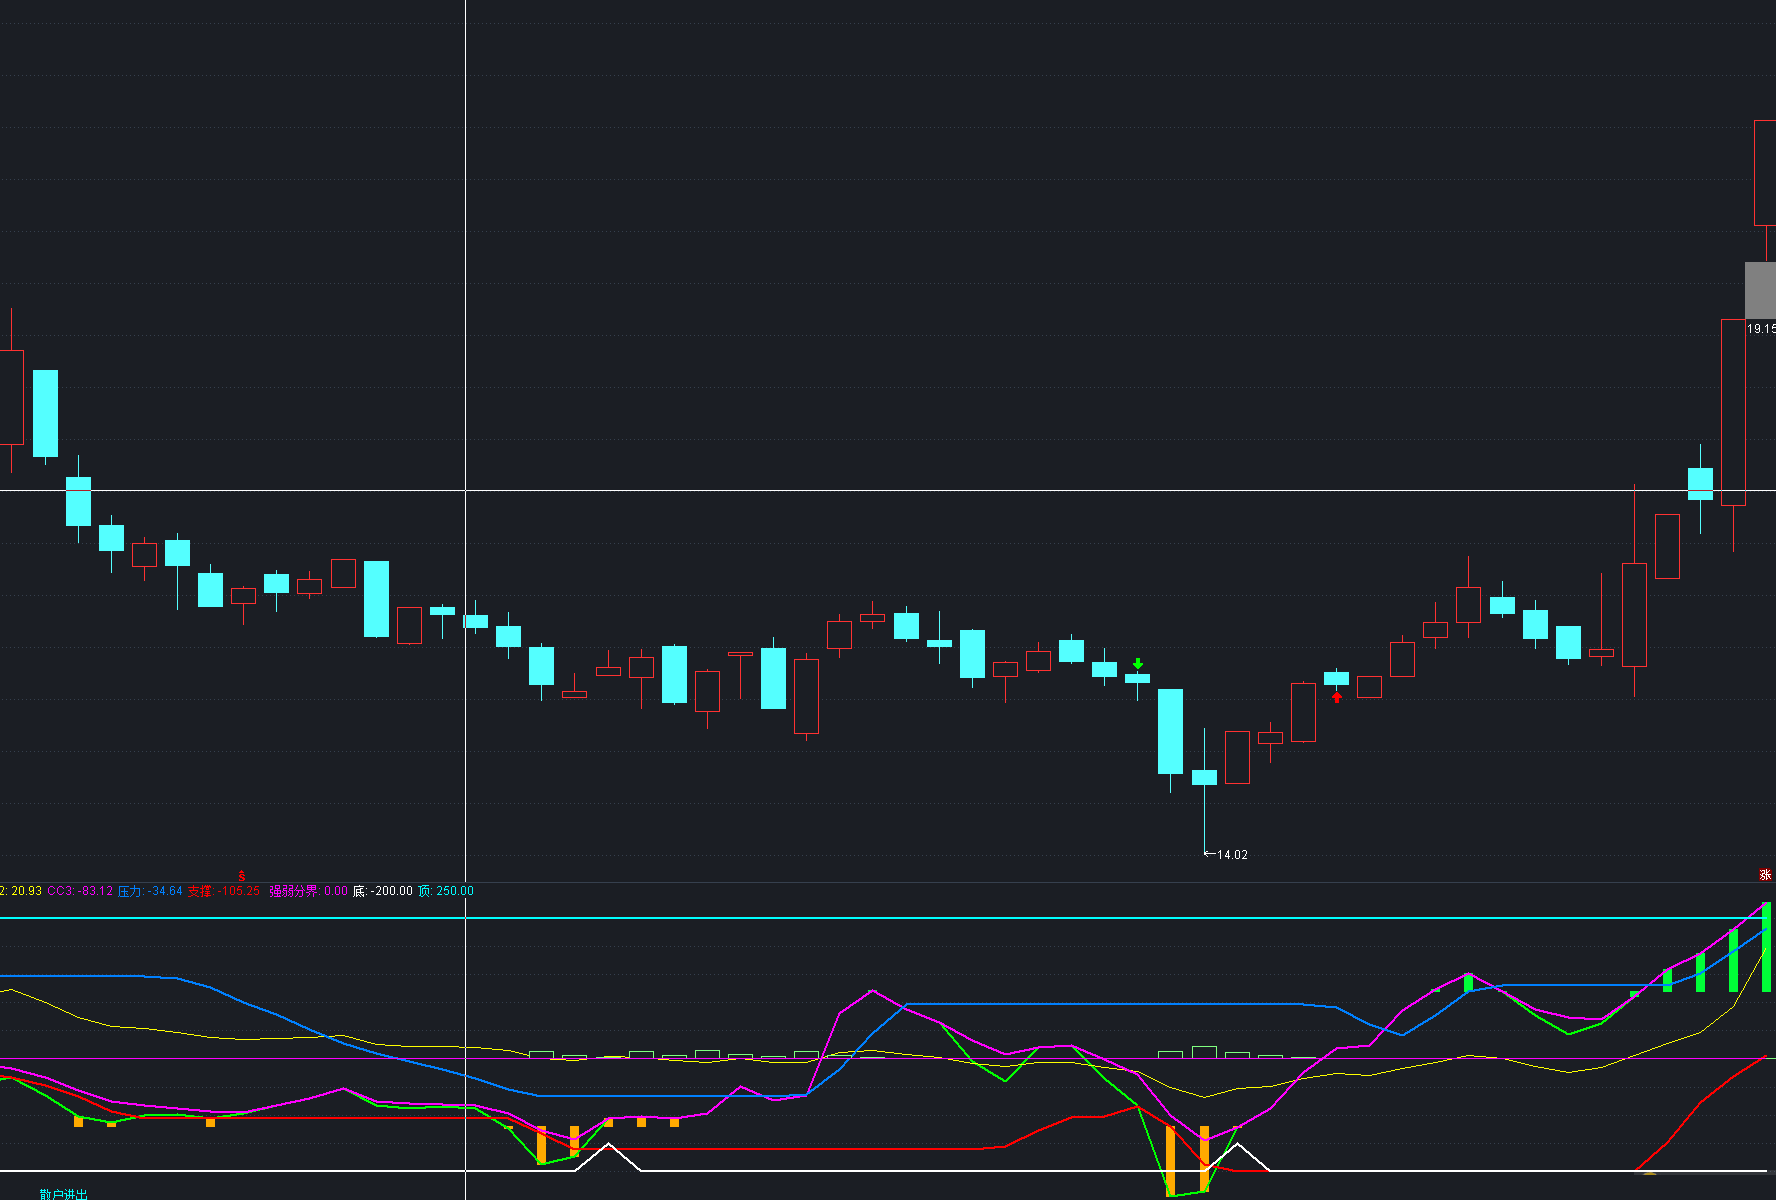
Task: Select the 强弱分界 indicator value 0.00
Action: point(308,891)
